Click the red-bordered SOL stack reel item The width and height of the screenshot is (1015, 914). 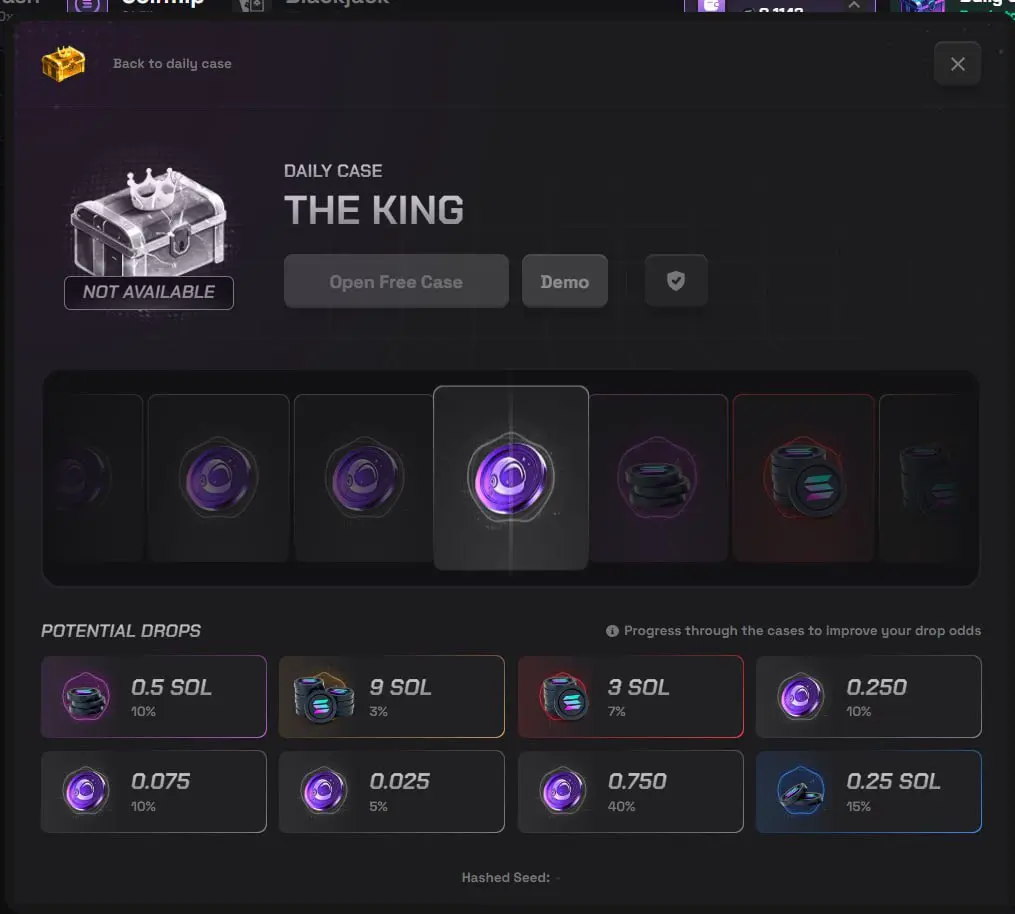(x=803, y=478)
